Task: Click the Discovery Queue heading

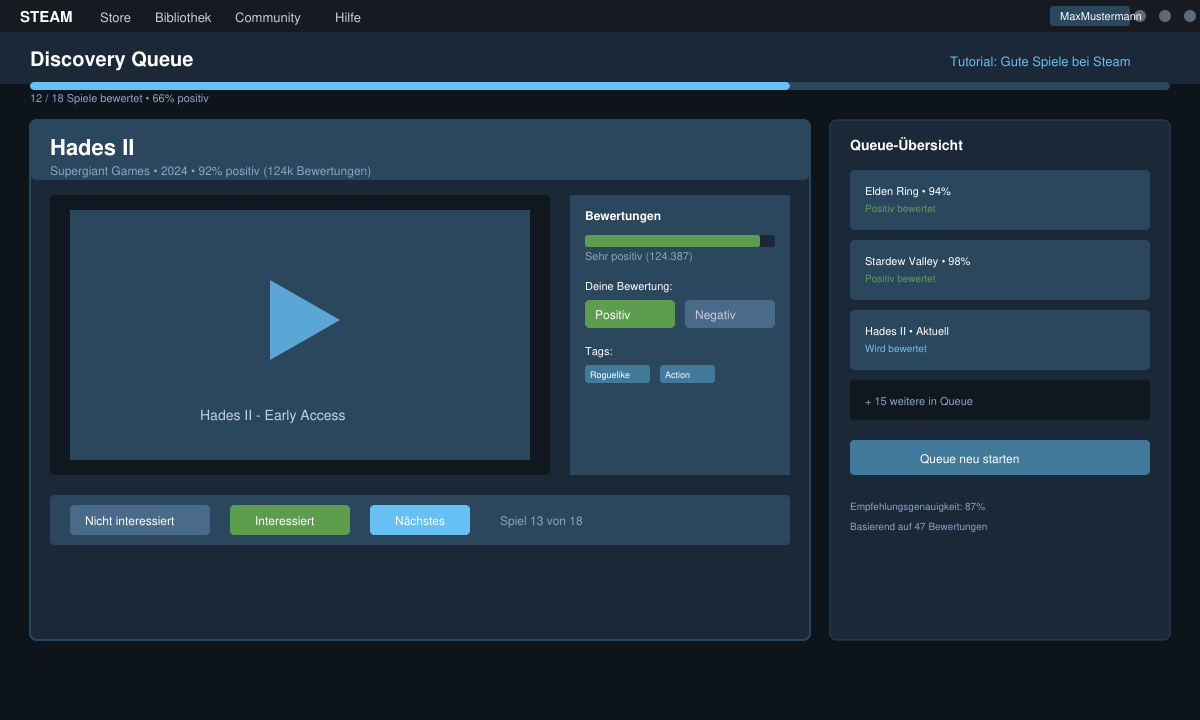Action: pos(111,60)
